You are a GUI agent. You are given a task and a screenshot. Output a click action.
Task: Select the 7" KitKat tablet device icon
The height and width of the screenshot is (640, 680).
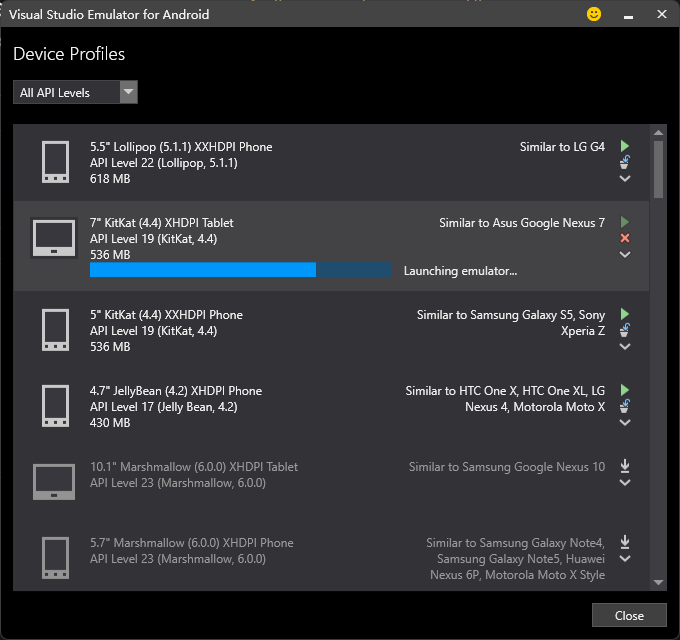coord(54,238)
